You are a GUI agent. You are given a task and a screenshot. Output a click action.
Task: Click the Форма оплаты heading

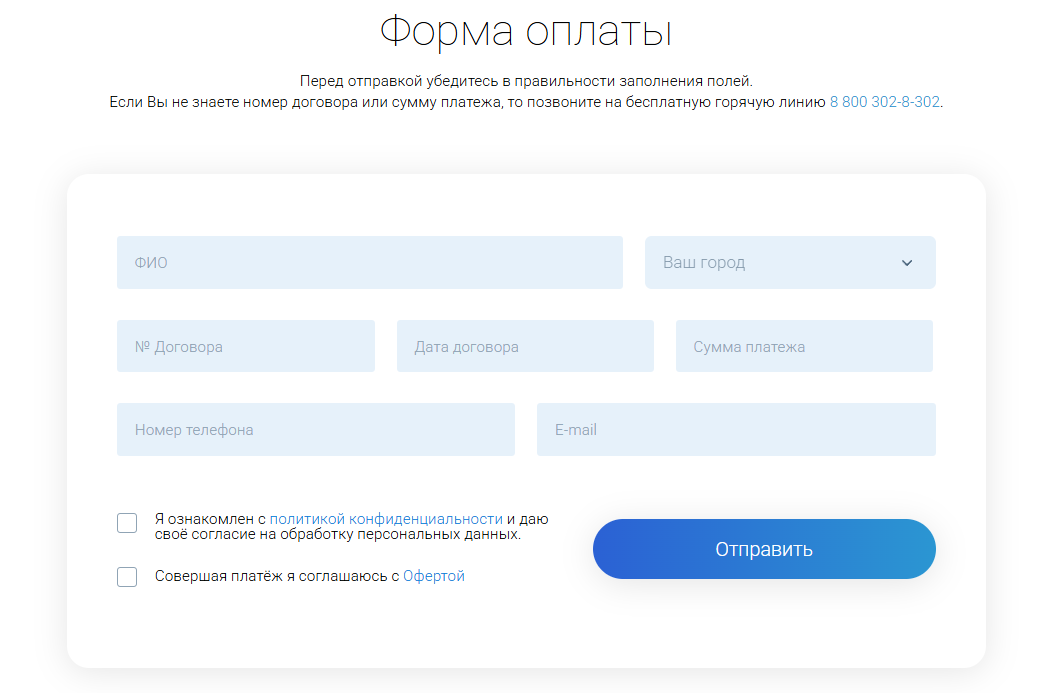526,31
